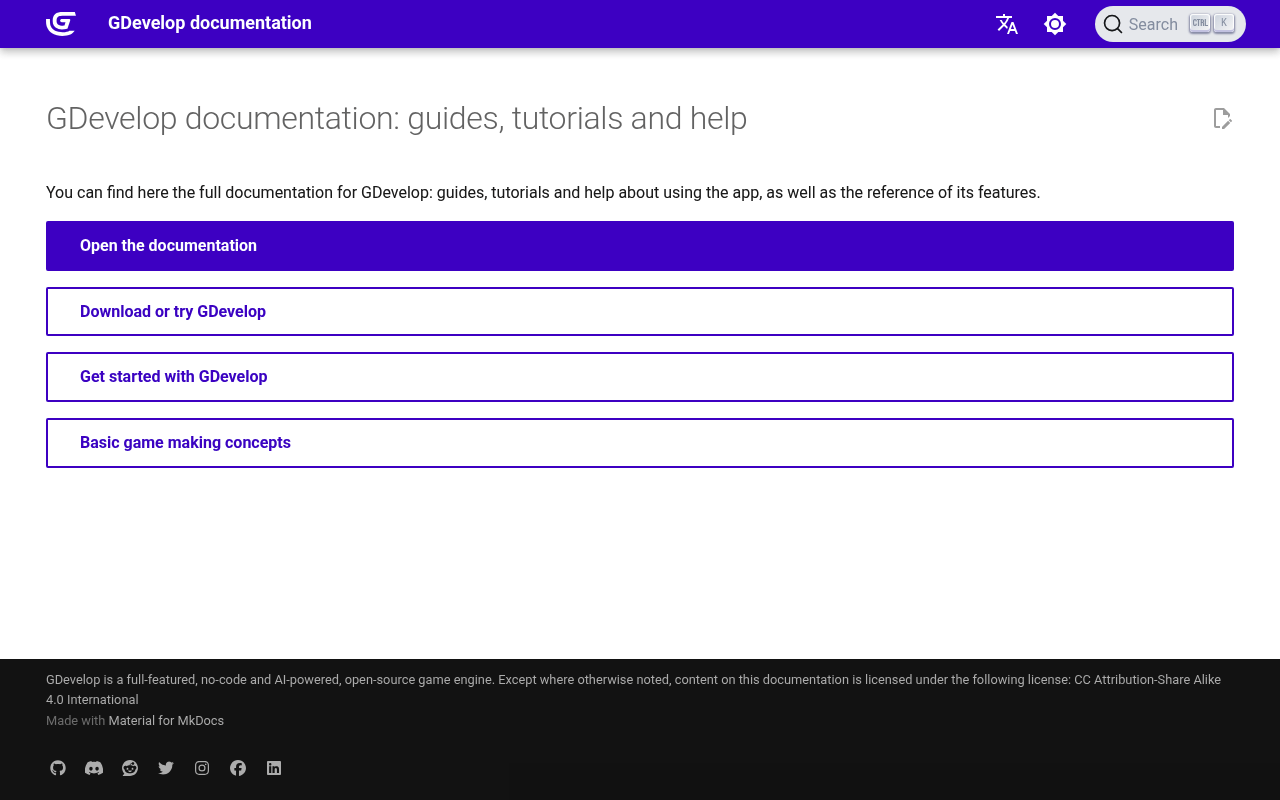The image size is (1280, 800).
Task: Open Download or try GDevelop
Action: 640,311
